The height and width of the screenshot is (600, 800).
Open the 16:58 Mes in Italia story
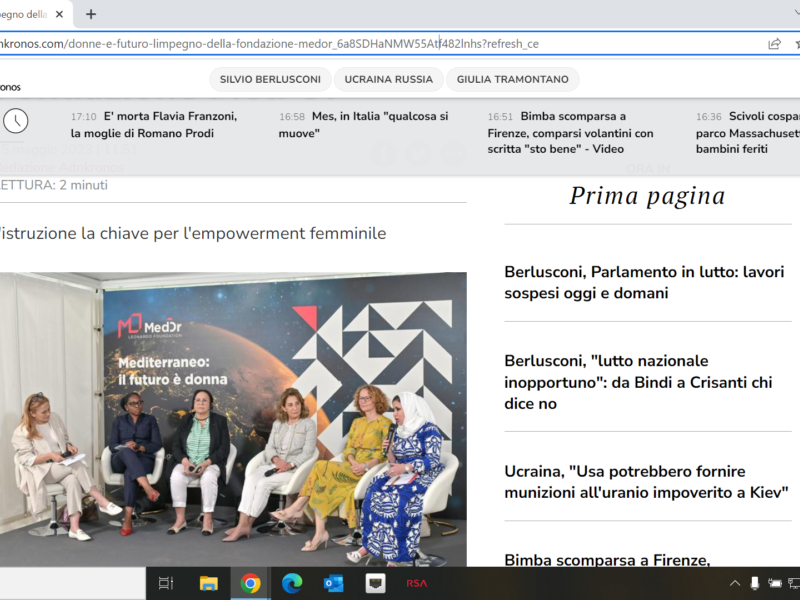pos(363,124)
